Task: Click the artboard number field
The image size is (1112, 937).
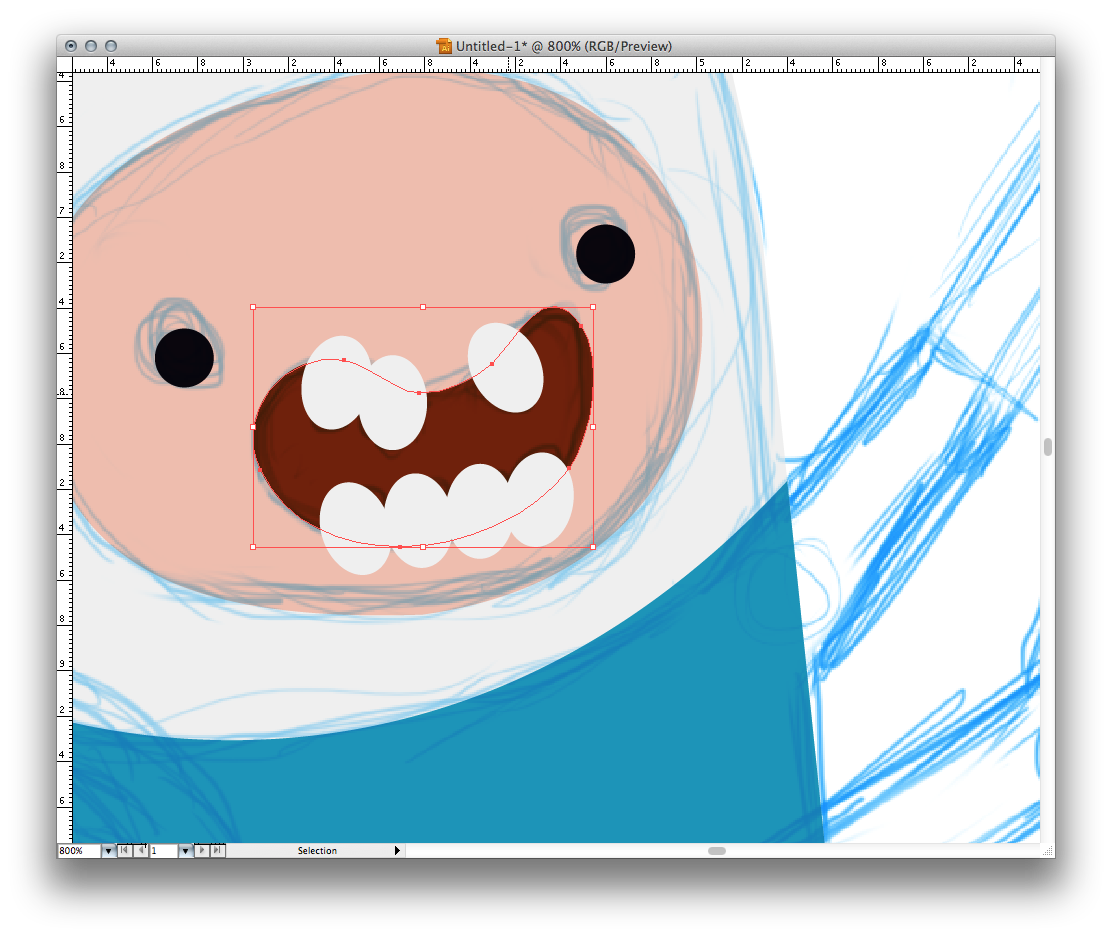Action: click(x=163, y=851)
